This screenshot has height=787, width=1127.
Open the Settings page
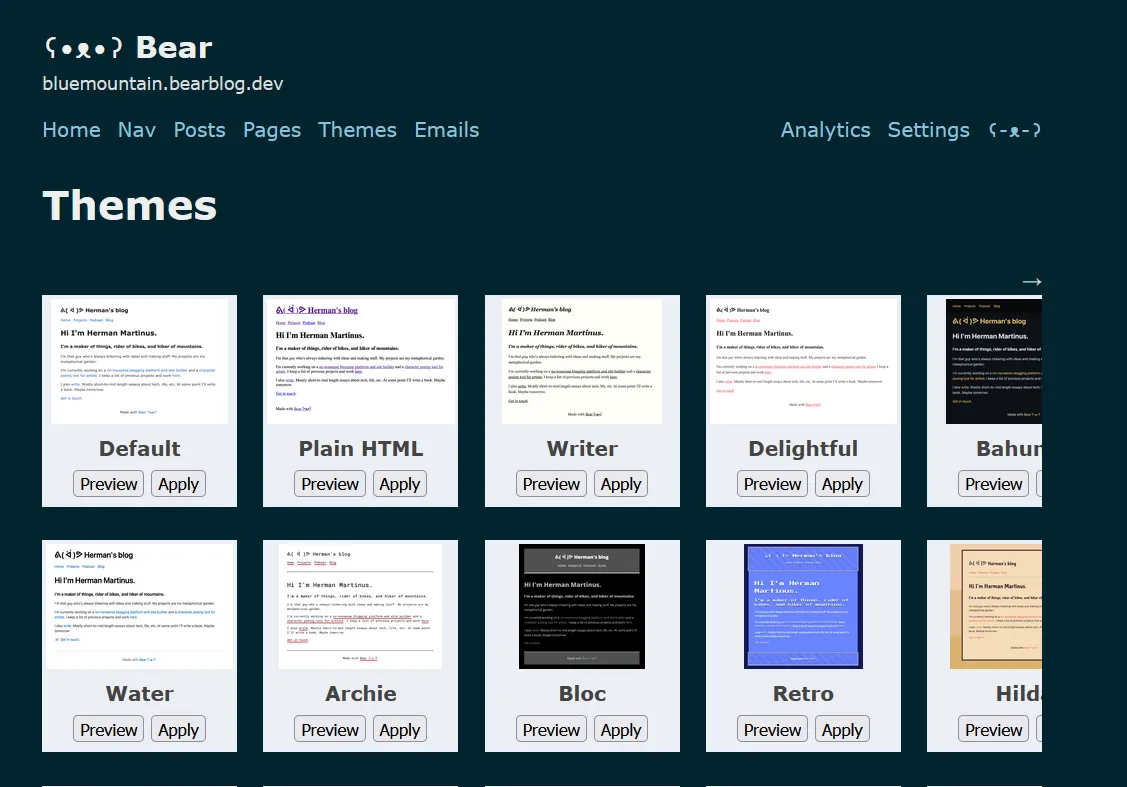pos(928,130)
